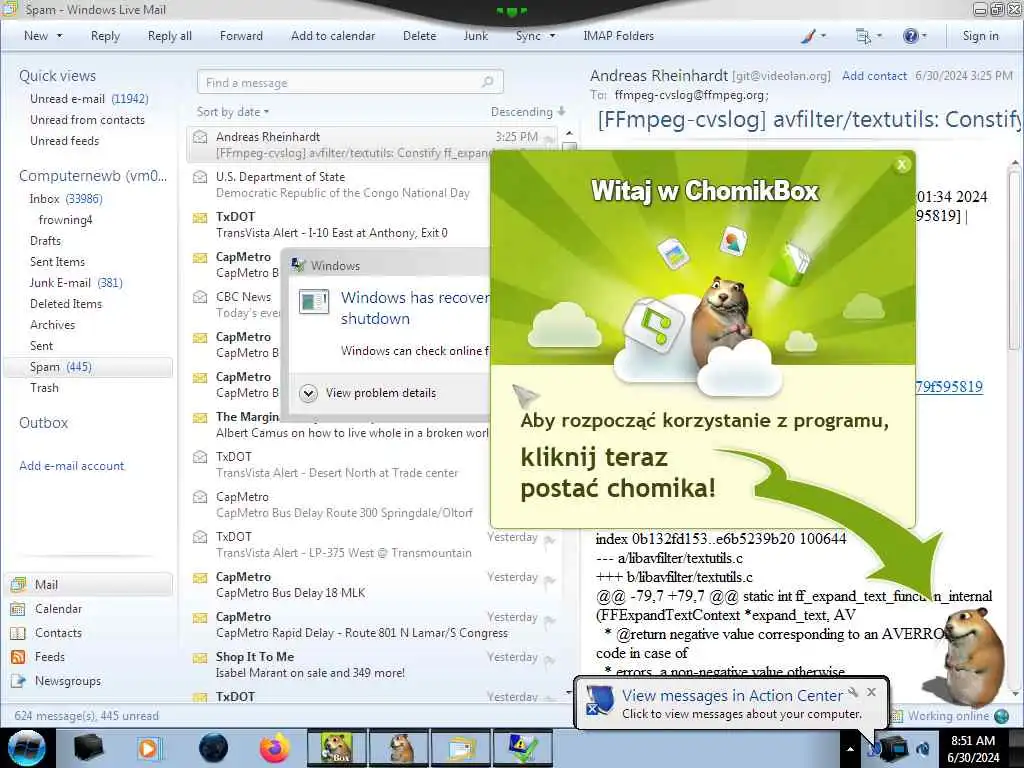The height and width of the screenshot is (768, 1024).
Task: Dismiss the Action Center balloon with the X
Action: tap(871, 692)
